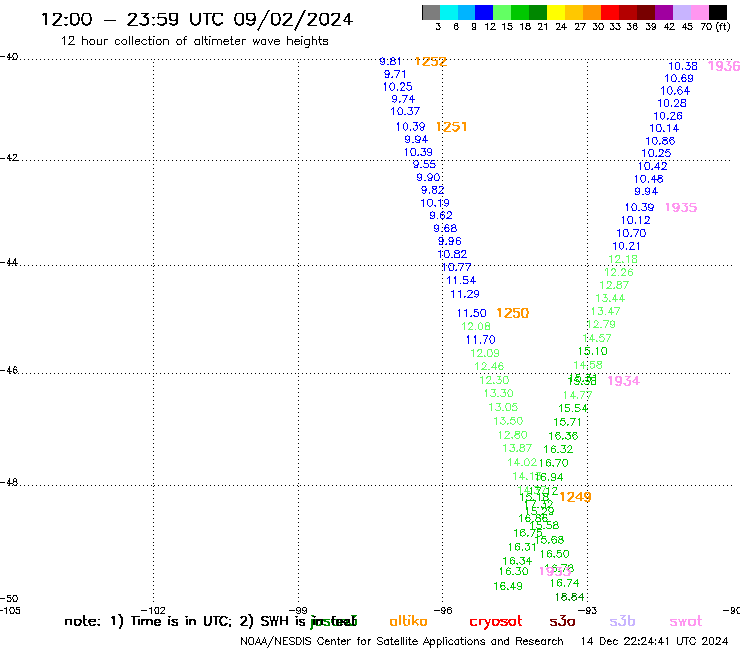Screen dimensions: 740x650
Task: Select the -48 latitude axis label
Action: [9, 482]
